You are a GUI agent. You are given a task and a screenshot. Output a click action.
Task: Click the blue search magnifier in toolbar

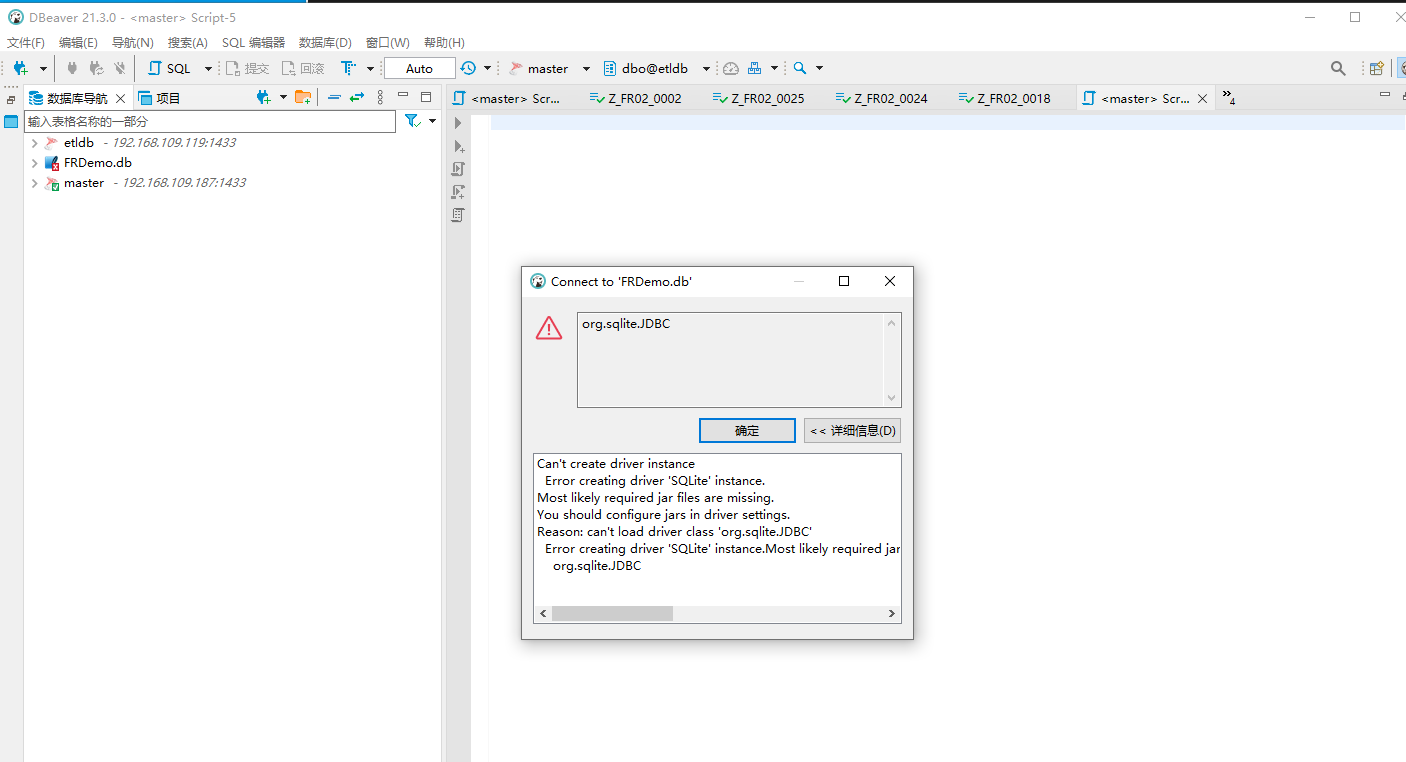click(x=800, y=68)
